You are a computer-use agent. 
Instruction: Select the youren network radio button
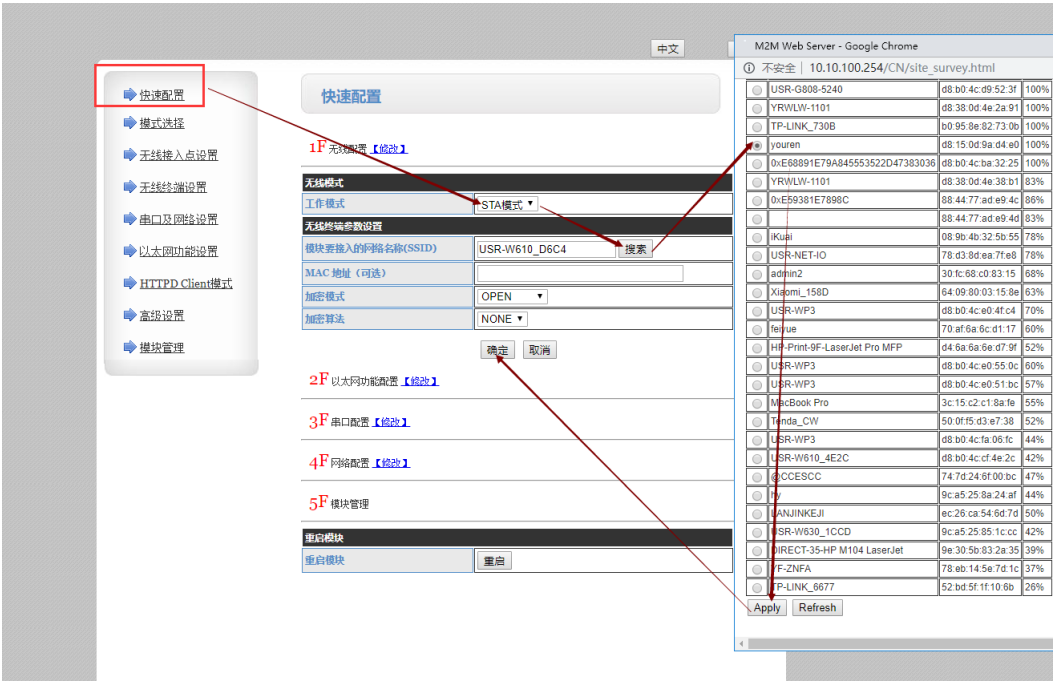click(x=757, y=145)
